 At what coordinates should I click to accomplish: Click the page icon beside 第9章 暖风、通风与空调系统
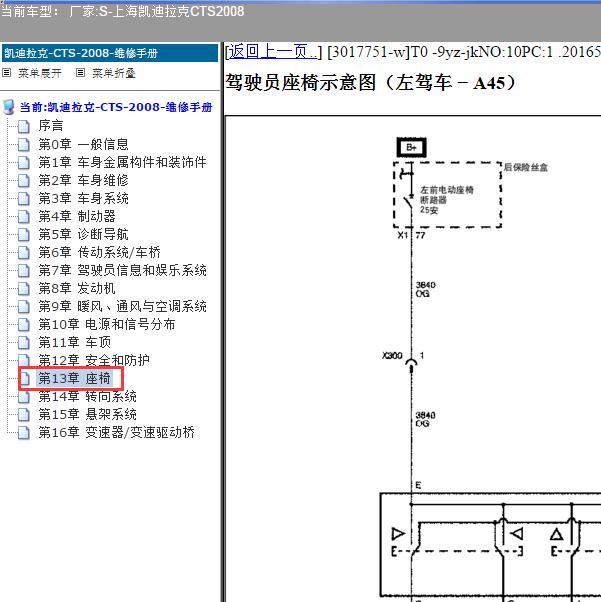24,307
